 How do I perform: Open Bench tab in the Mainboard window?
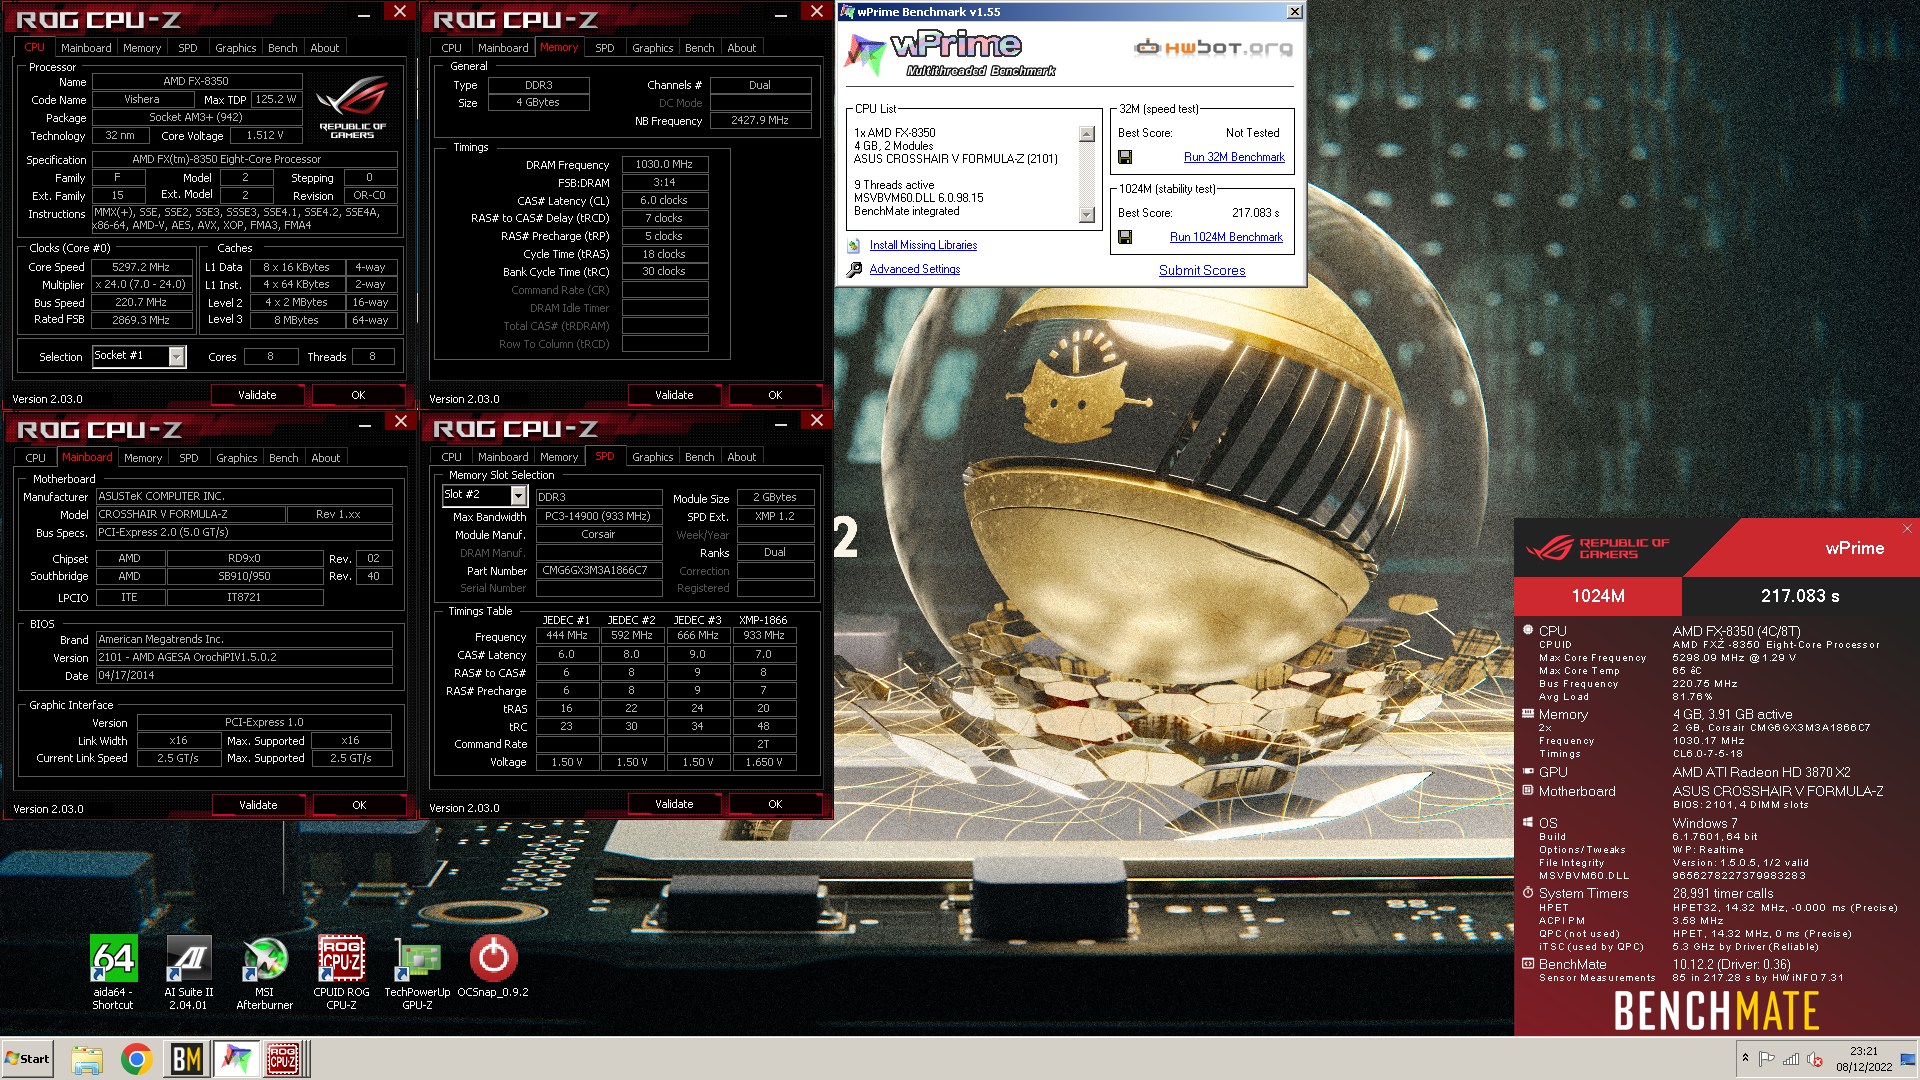click(284, 458)
